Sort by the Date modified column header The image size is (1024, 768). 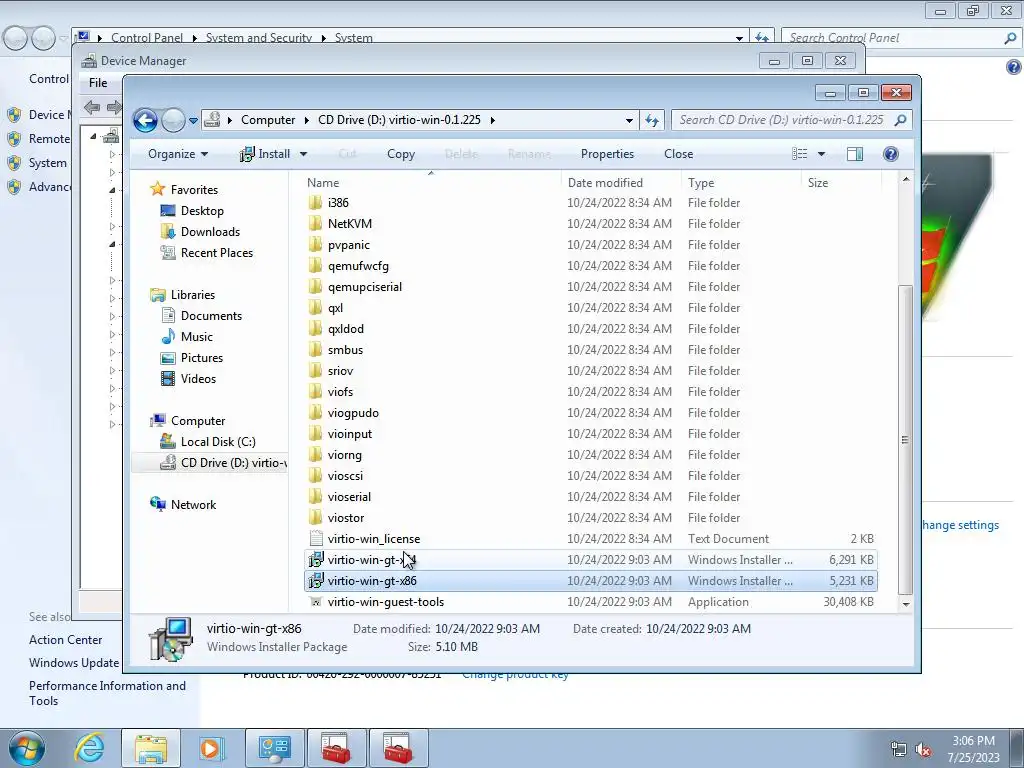click(x=605, y=183)
